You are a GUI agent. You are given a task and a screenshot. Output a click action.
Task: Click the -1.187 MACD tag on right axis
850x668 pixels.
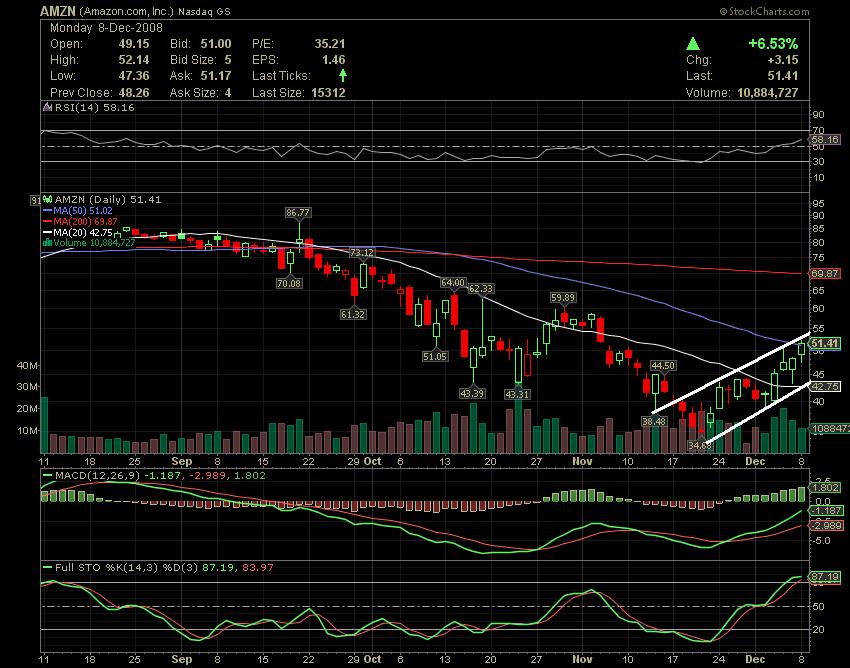click(826, 511)
